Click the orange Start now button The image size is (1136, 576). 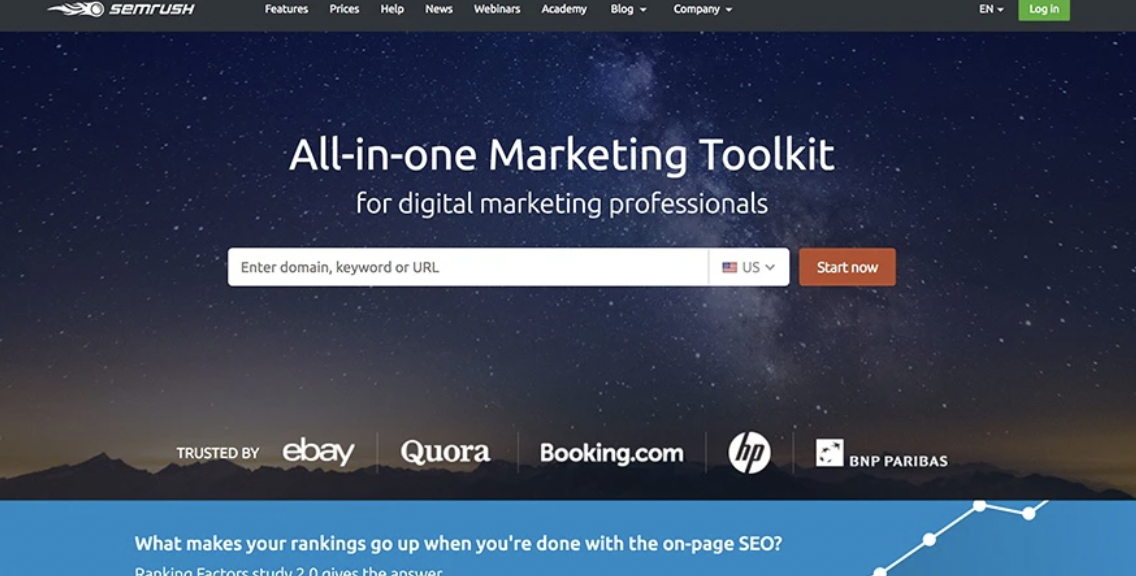[x=847, y=267]
